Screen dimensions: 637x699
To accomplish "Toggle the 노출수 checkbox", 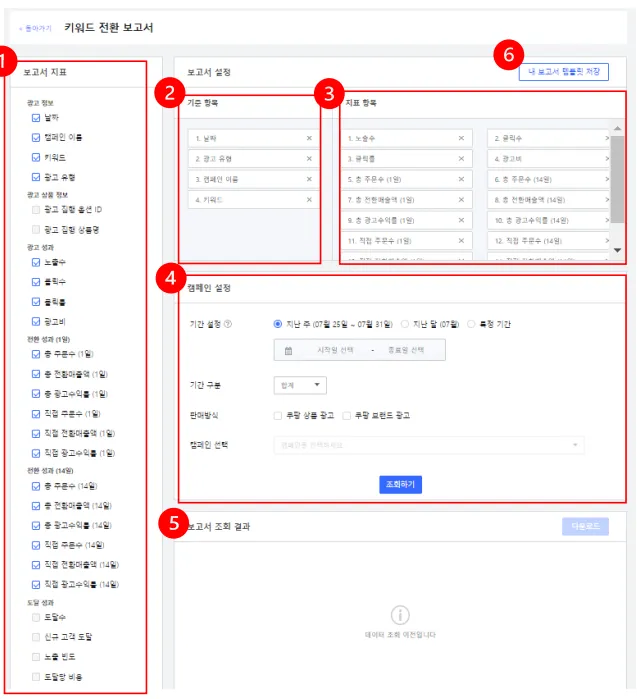I will [x=36, y=262].
